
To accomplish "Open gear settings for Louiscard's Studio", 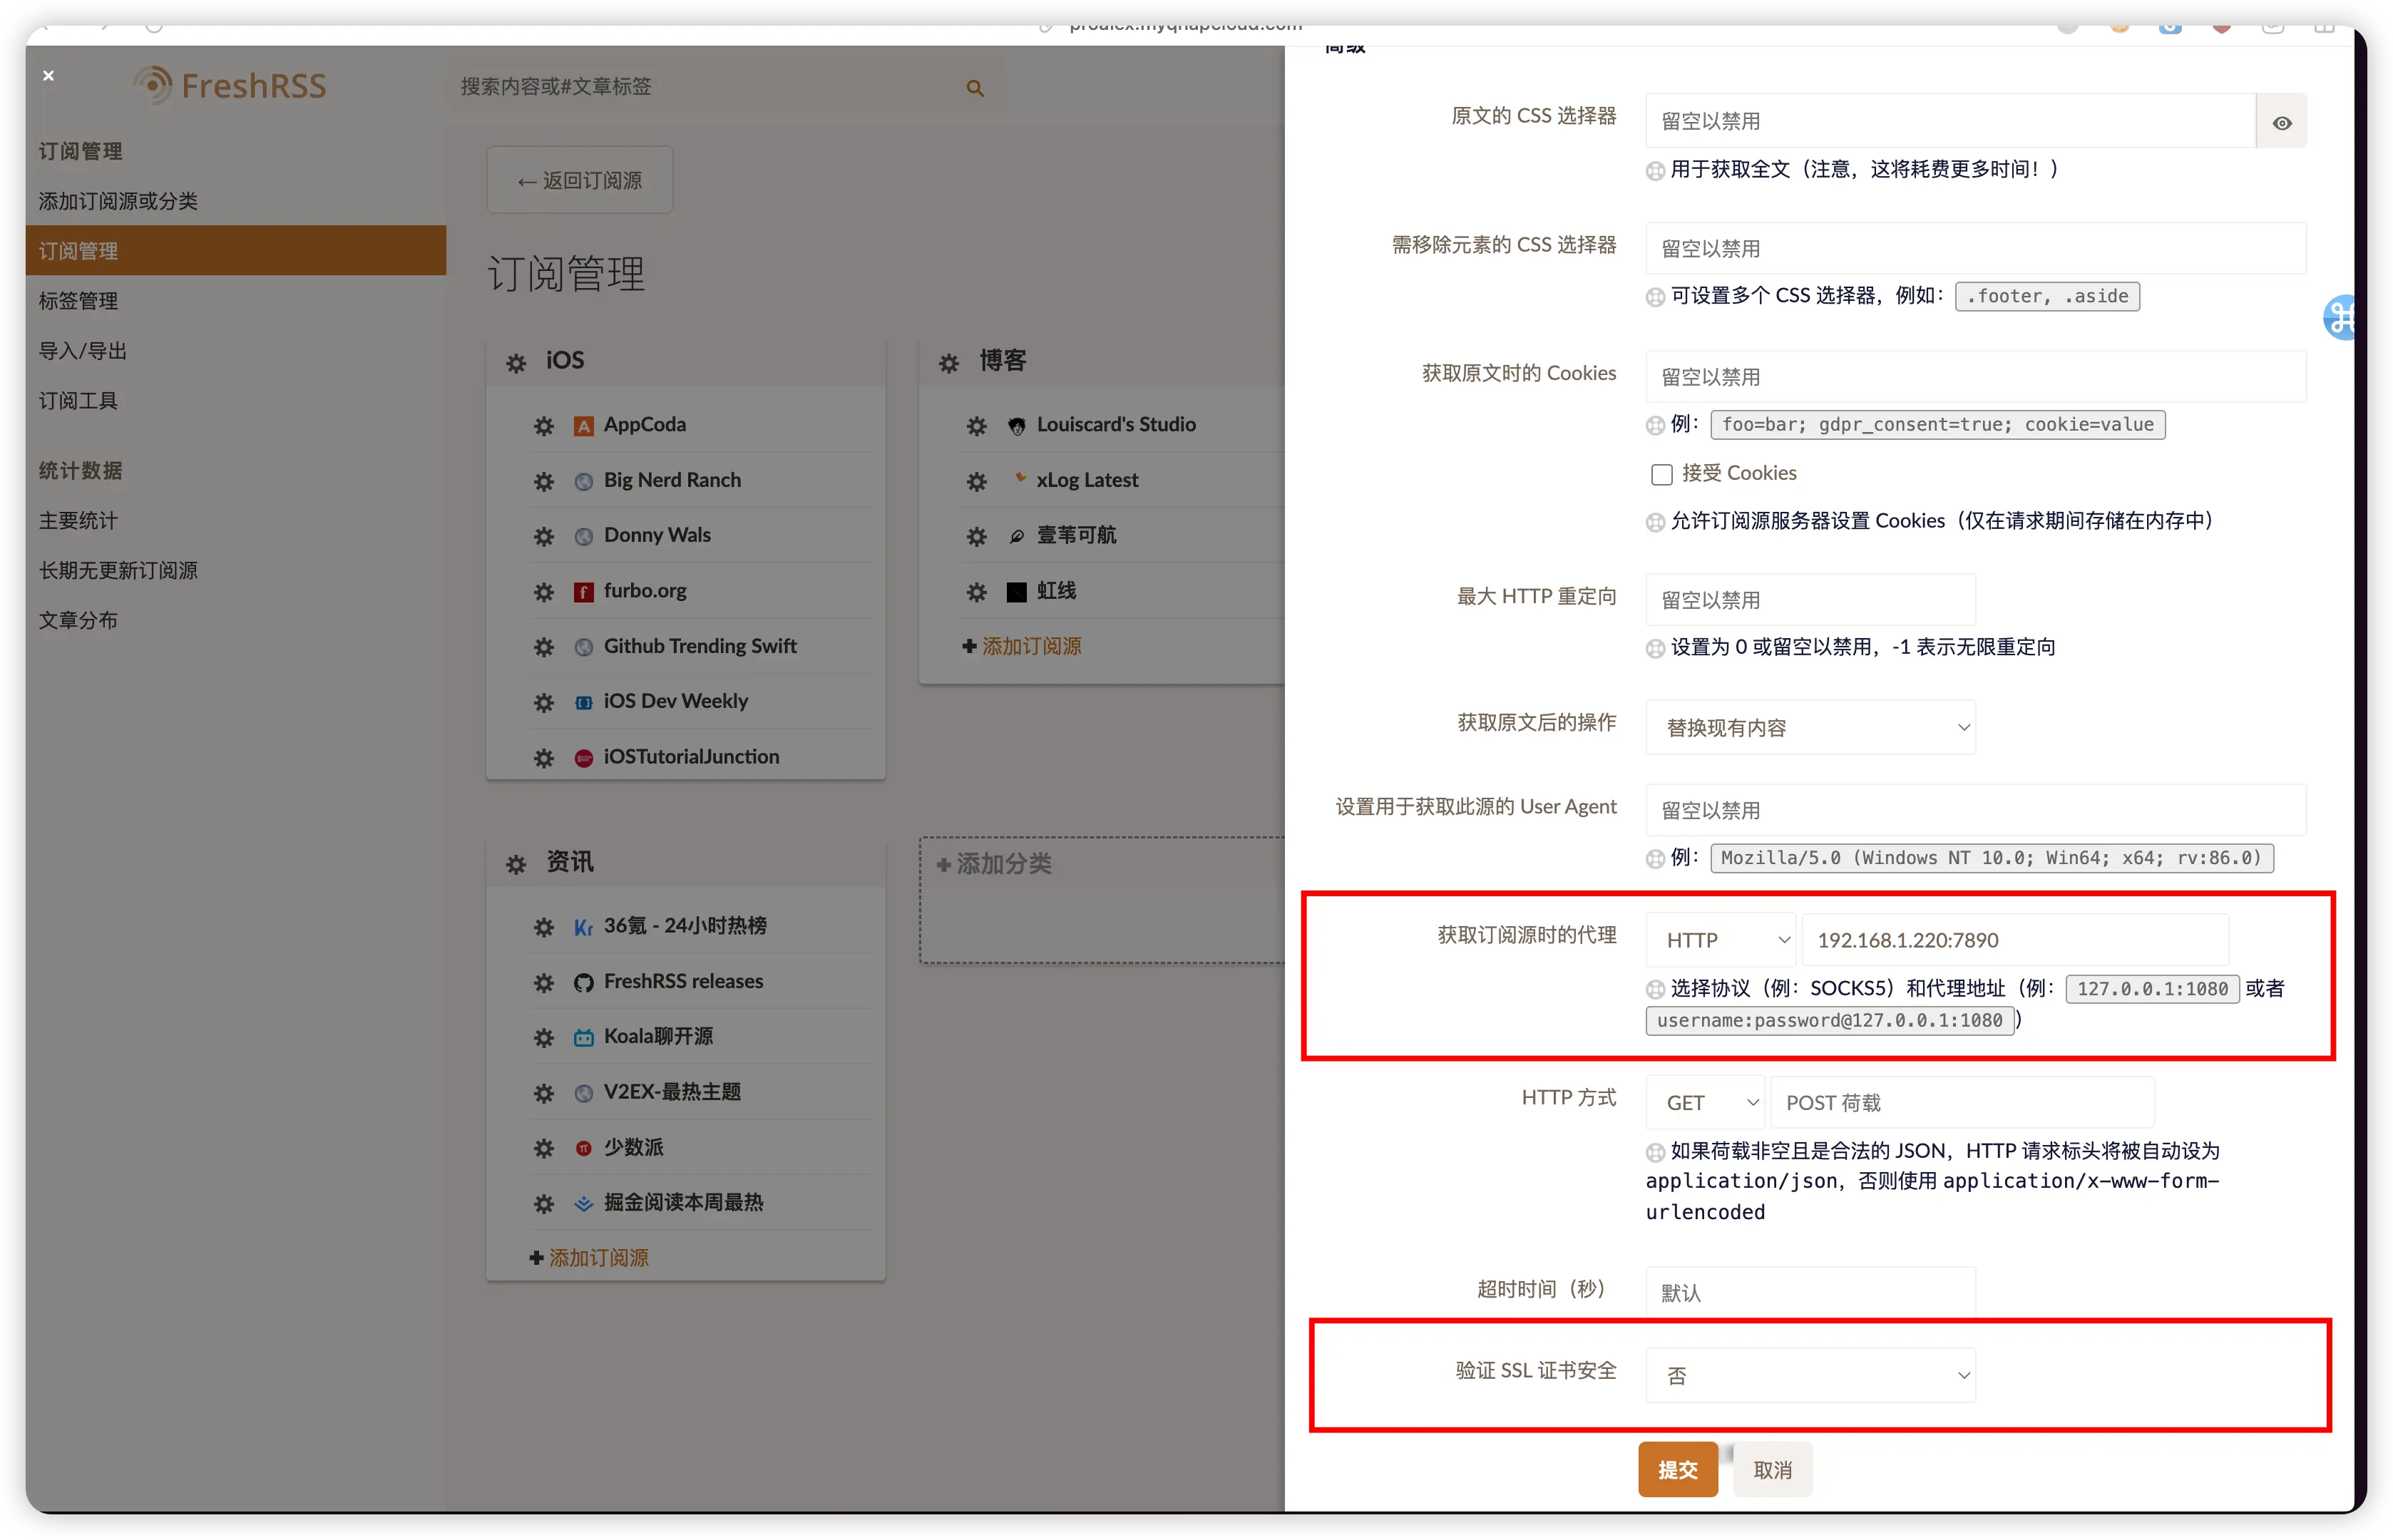I will click(x=977, y=426).
